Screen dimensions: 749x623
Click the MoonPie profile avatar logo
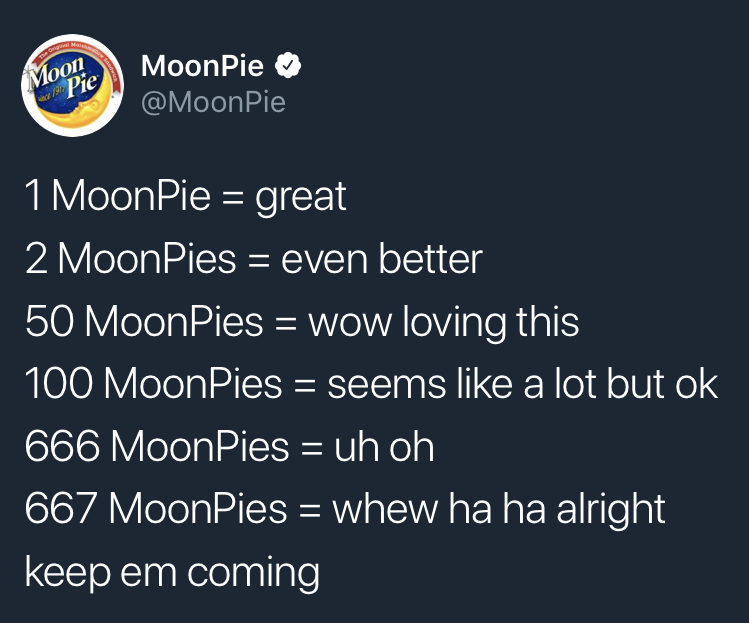coord(73,88)
